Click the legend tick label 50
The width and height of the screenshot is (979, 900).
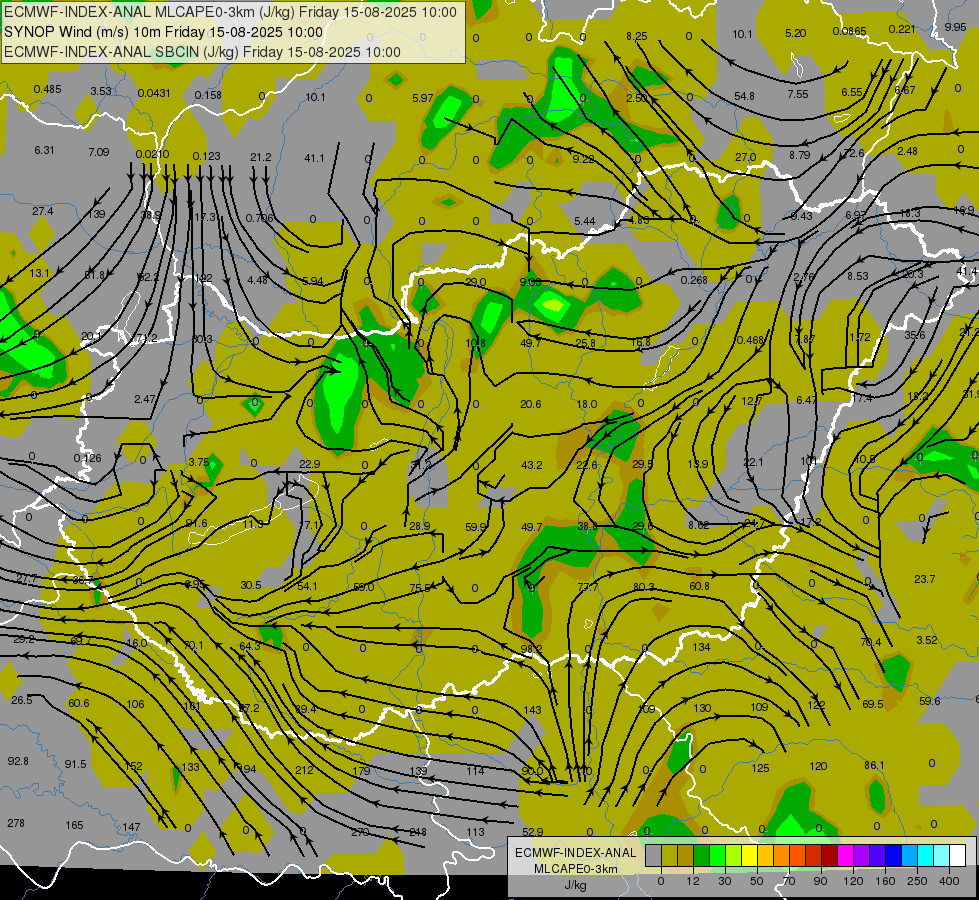point(757,881)
